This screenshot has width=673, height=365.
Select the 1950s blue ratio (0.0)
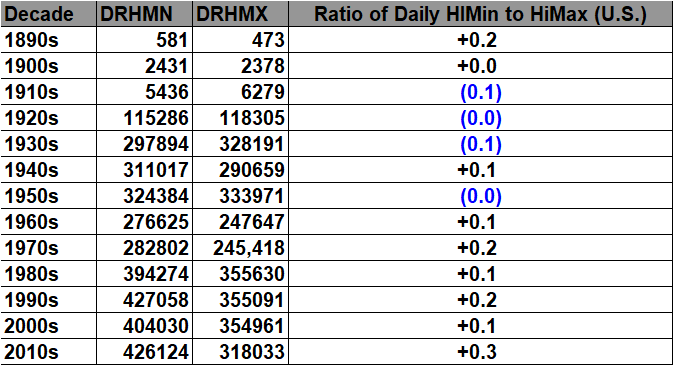pyautogui.click(x=481, y=196)
